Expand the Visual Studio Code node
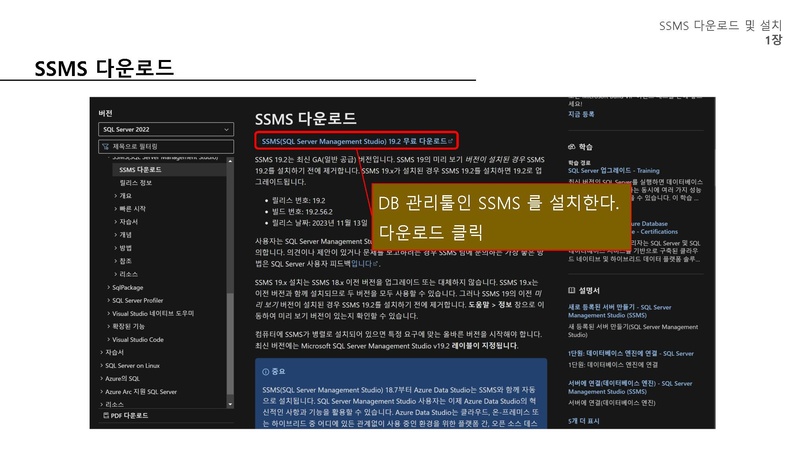 tap(109, 339)
